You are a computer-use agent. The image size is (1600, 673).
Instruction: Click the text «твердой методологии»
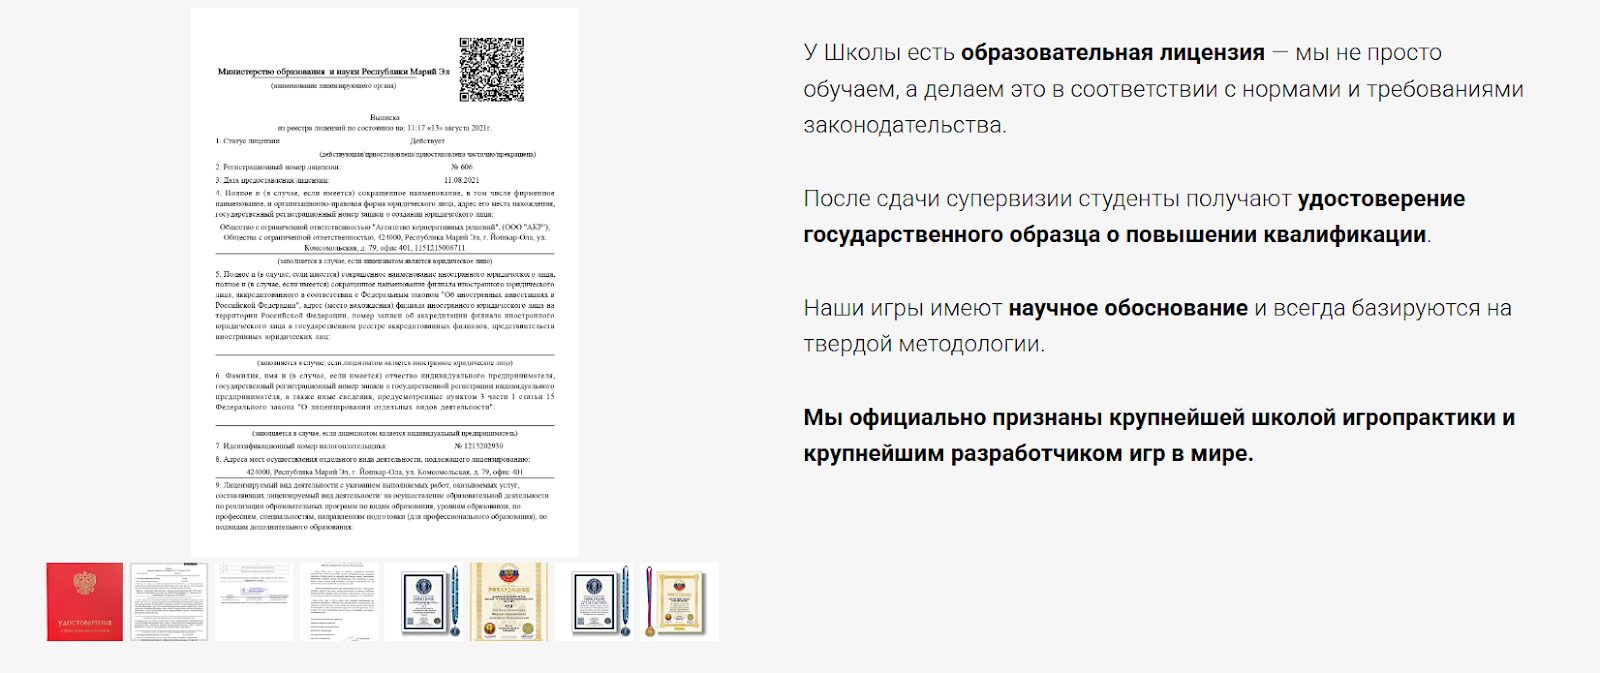point(921,344)
